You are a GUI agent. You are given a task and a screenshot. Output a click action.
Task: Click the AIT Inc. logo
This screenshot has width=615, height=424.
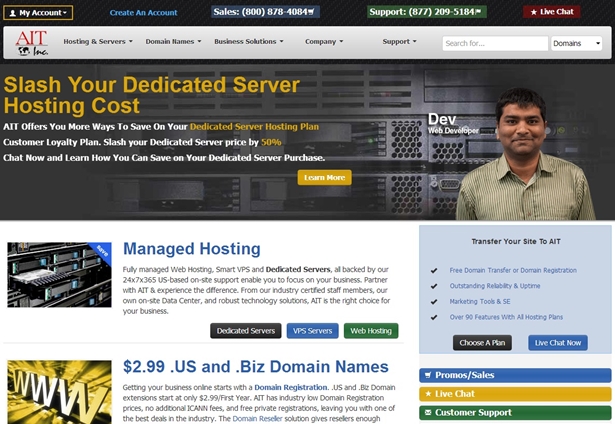32,43
